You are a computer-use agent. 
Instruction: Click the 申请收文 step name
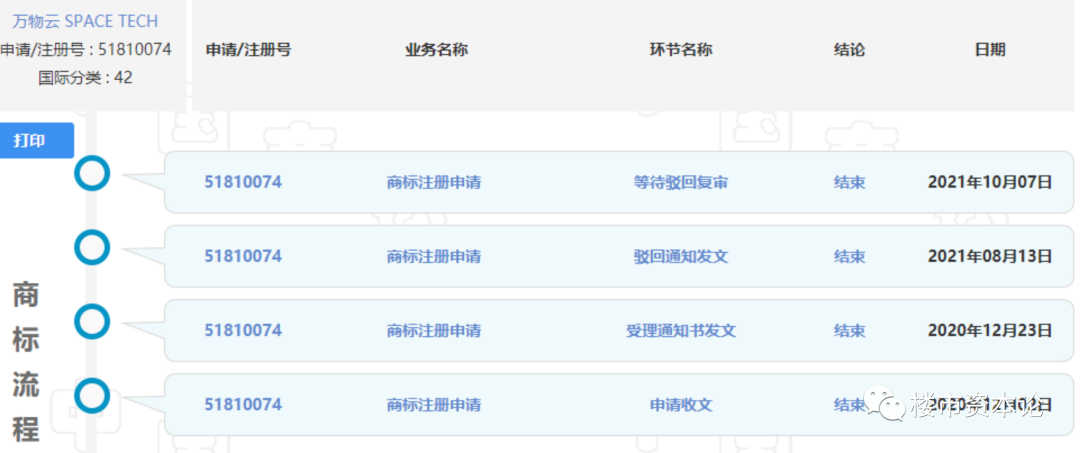click(681, 404)
